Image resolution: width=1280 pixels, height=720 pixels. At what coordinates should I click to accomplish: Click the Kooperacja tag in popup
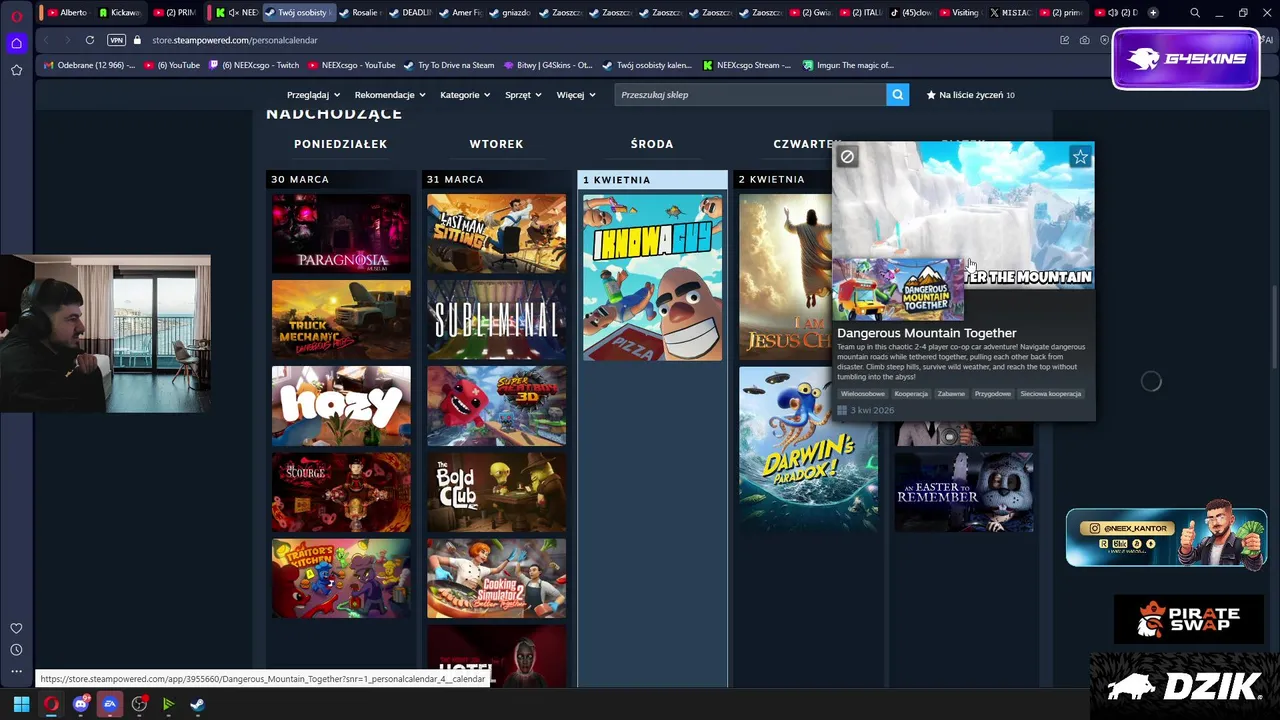(911, 394)
